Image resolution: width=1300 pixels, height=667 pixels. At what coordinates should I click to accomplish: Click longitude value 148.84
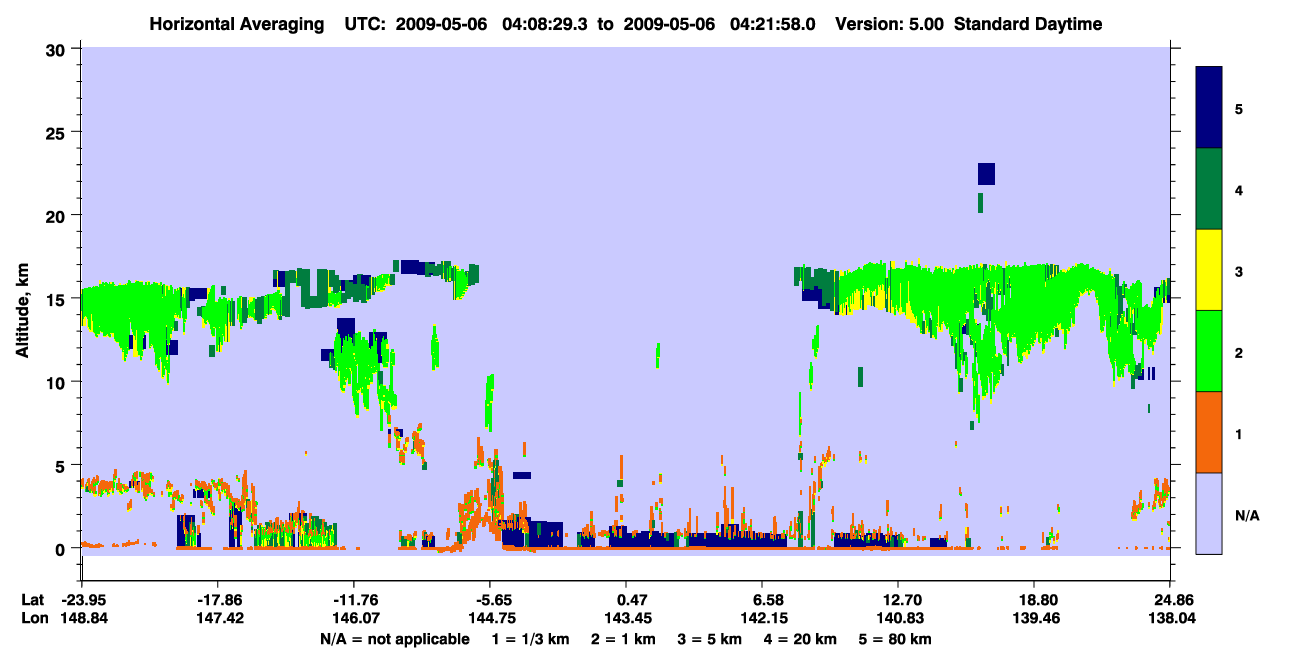(x=82, y=618)
